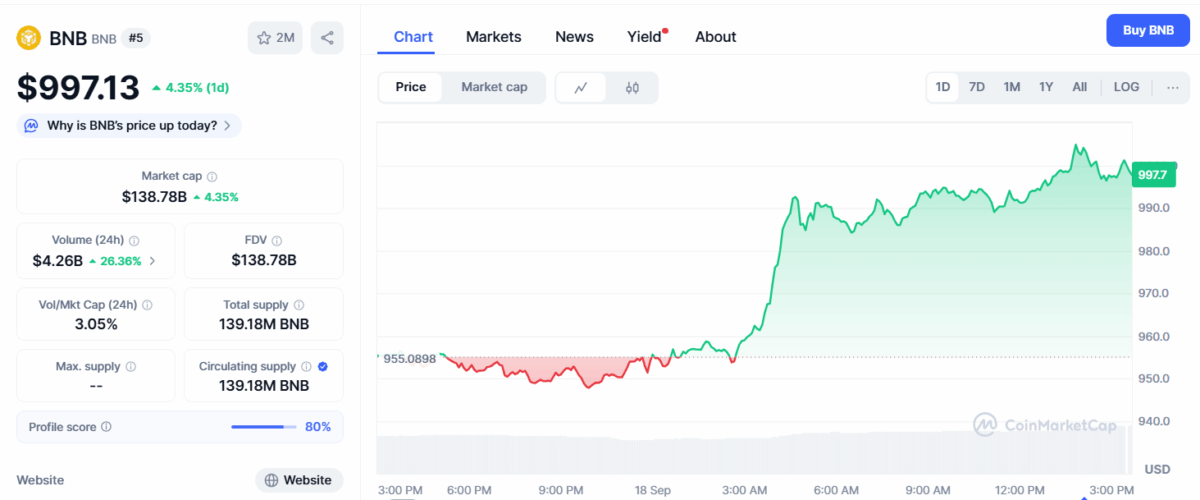This screenshot has width=1200, height=500.
Task: Select the Market cap chart toggle
Action: pyautogui.click(x=494, y=87)
